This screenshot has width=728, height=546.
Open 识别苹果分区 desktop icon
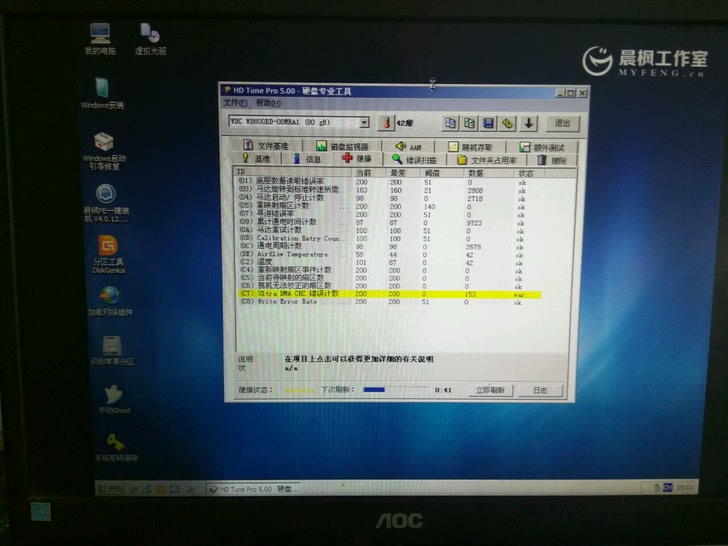[112, 351]
